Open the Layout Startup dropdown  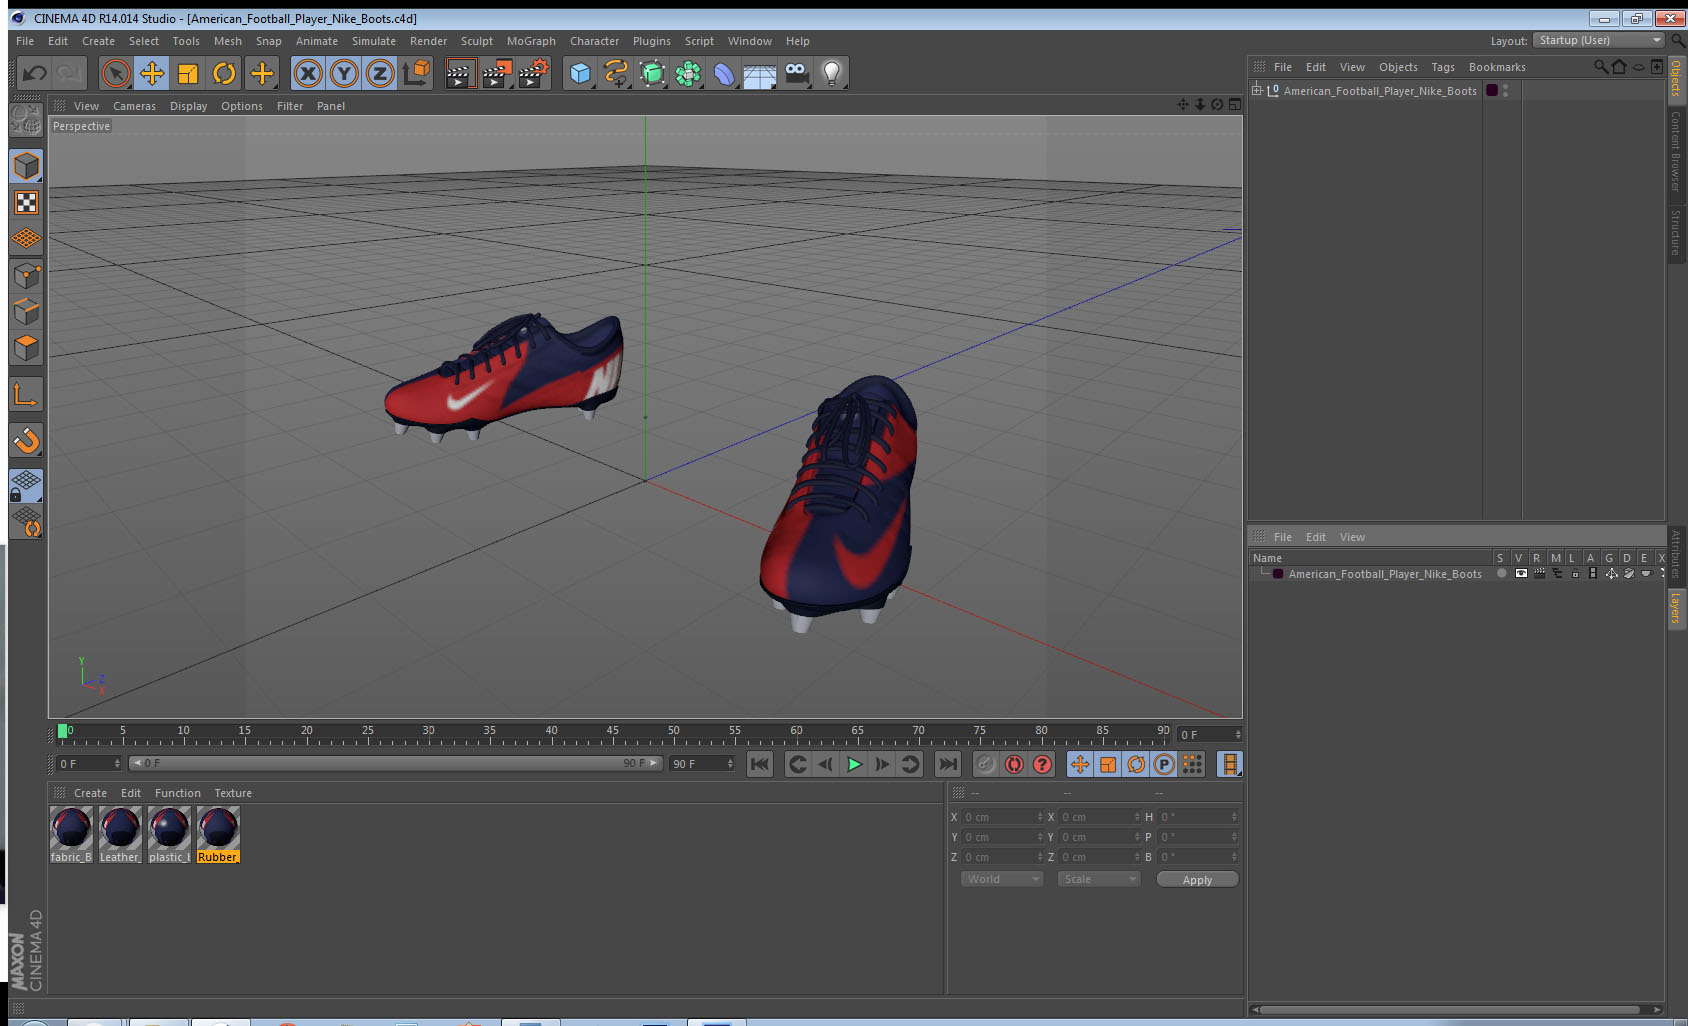pos(1598,41)
